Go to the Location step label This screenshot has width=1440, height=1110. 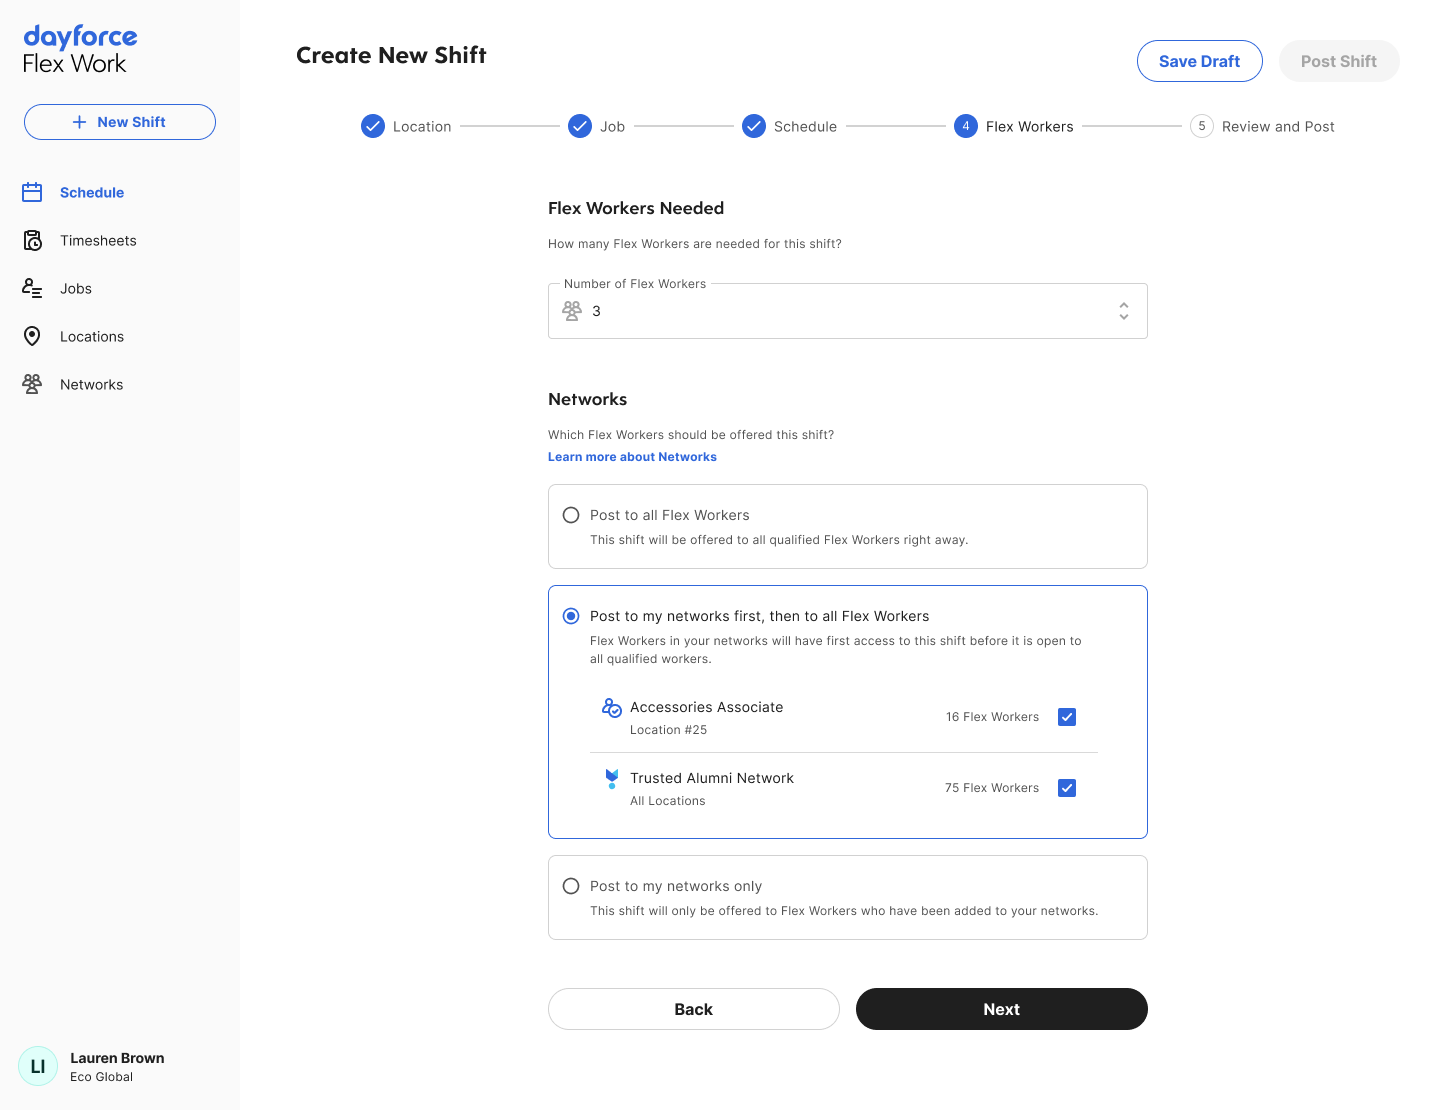pyautogui.click(x=422, y=126)
